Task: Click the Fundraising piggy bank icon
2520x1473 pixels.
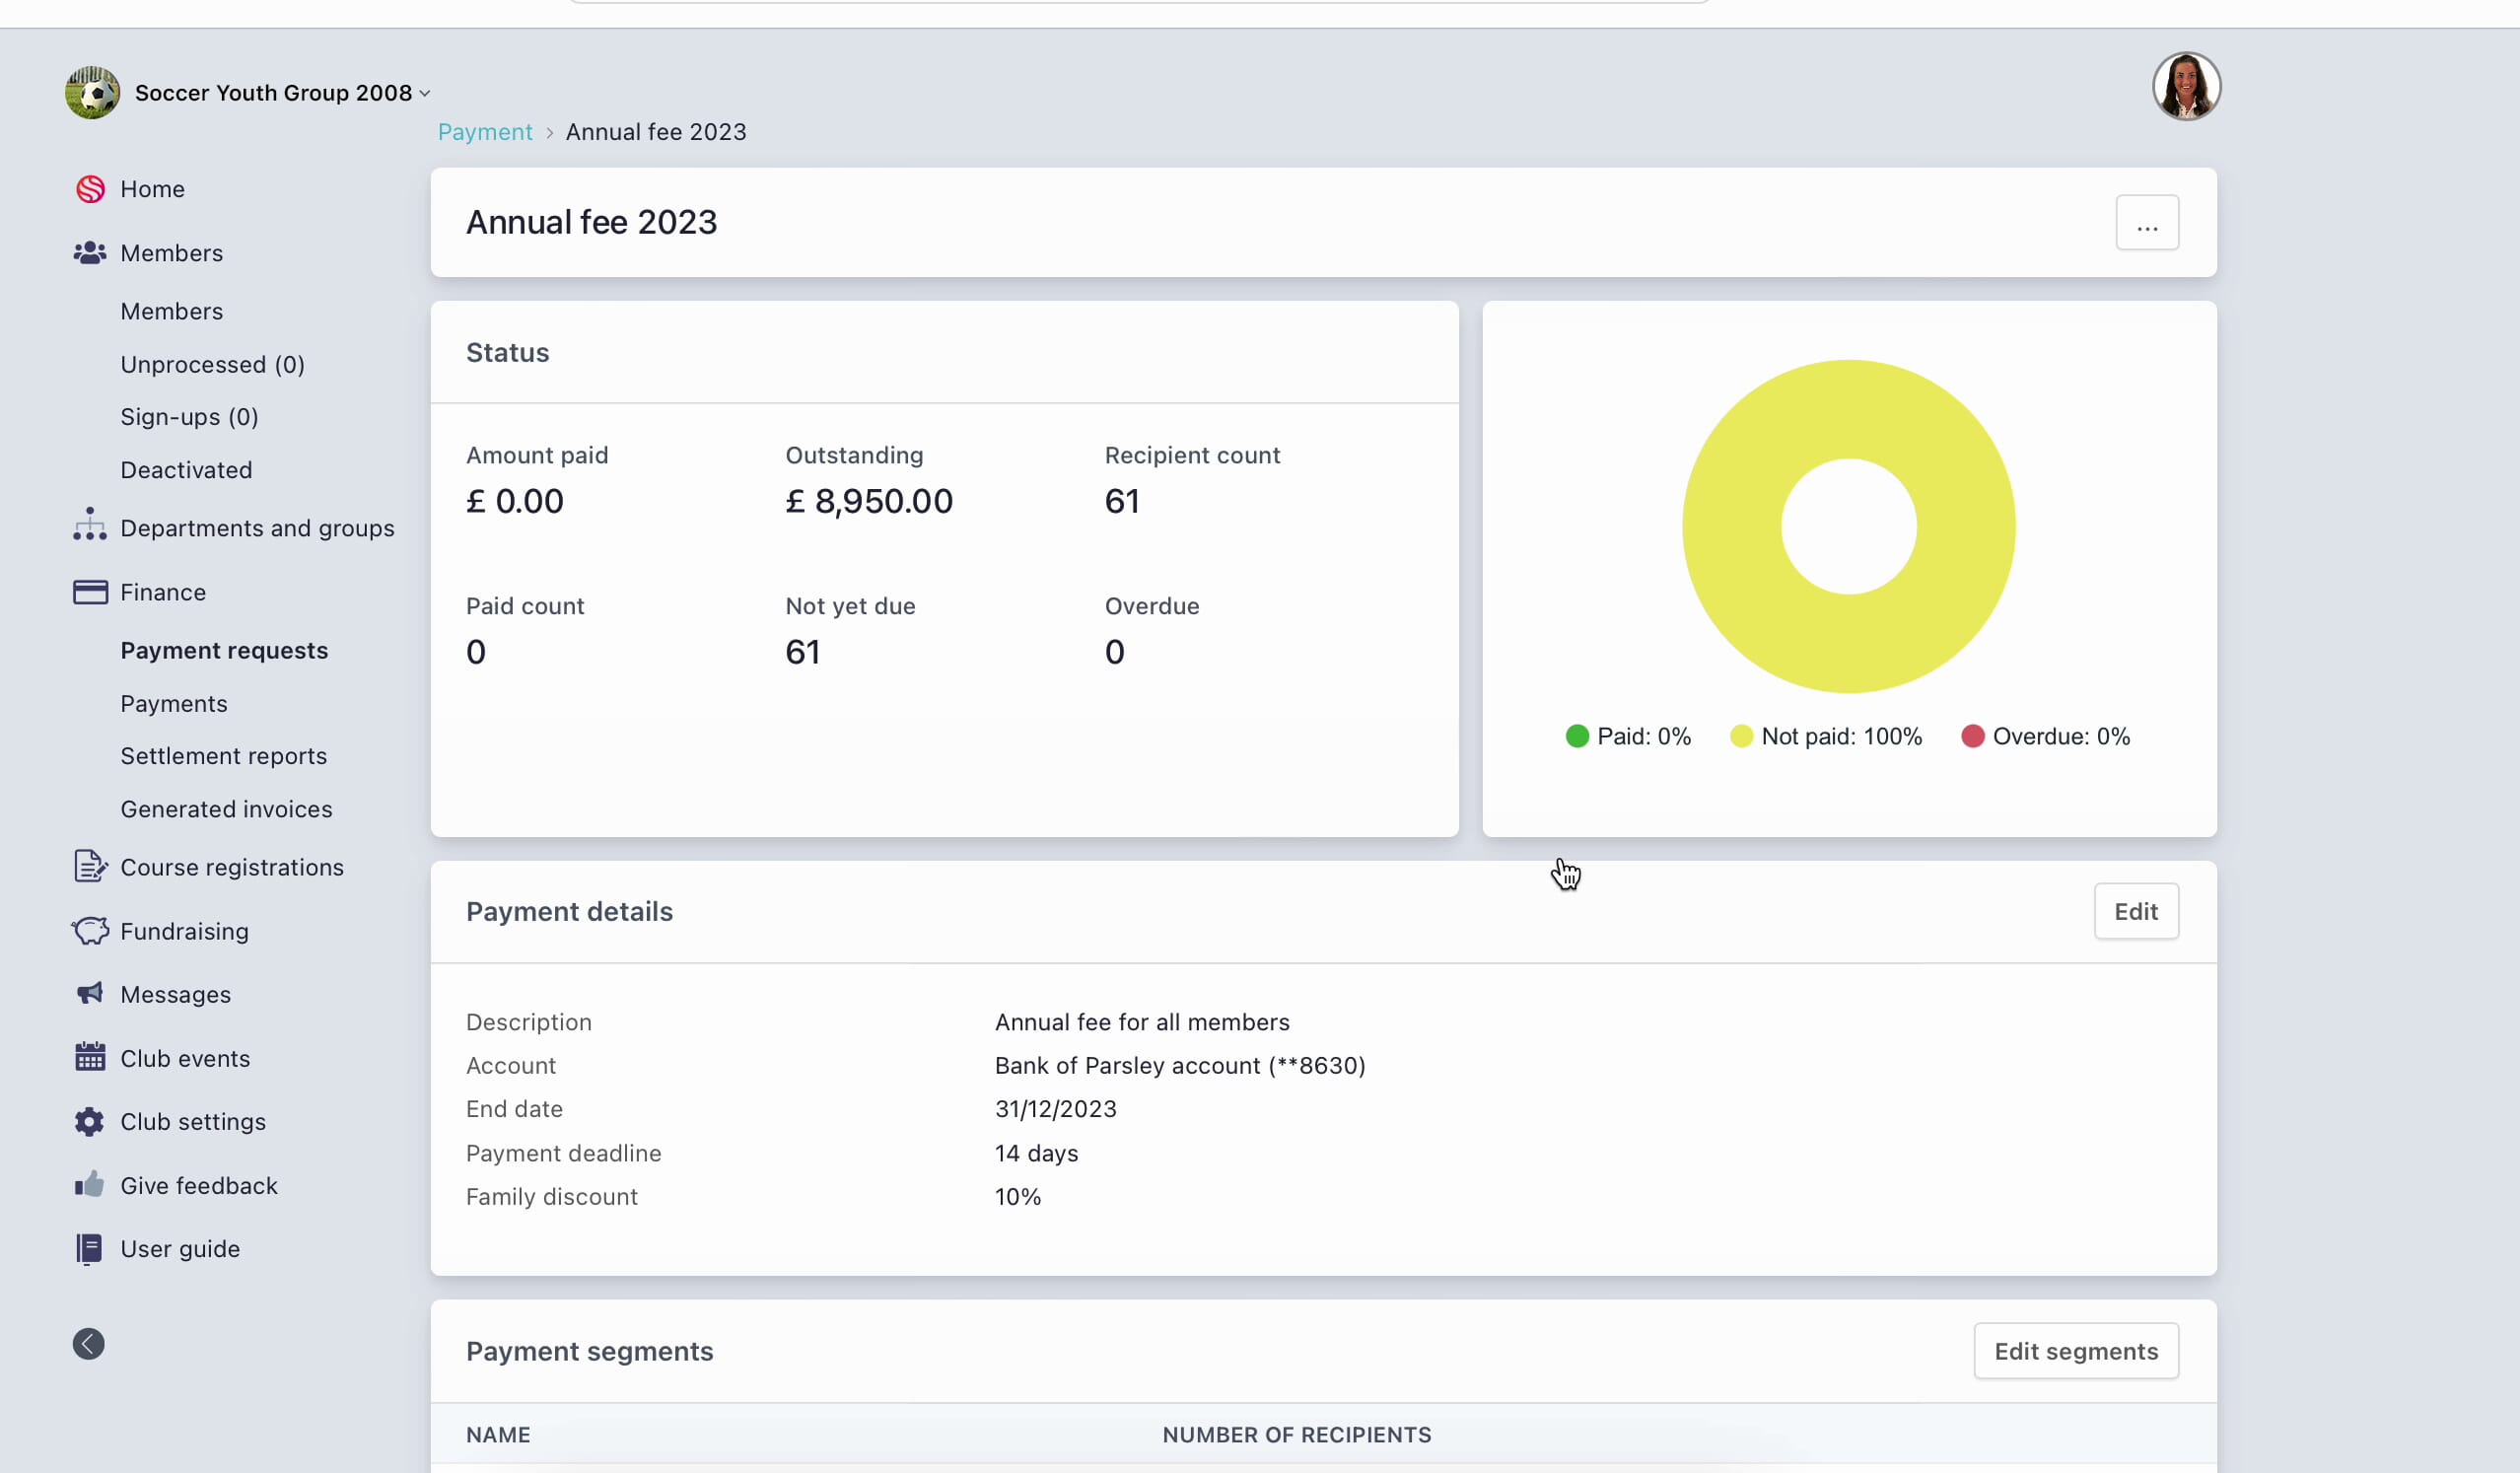Action: 90,931
